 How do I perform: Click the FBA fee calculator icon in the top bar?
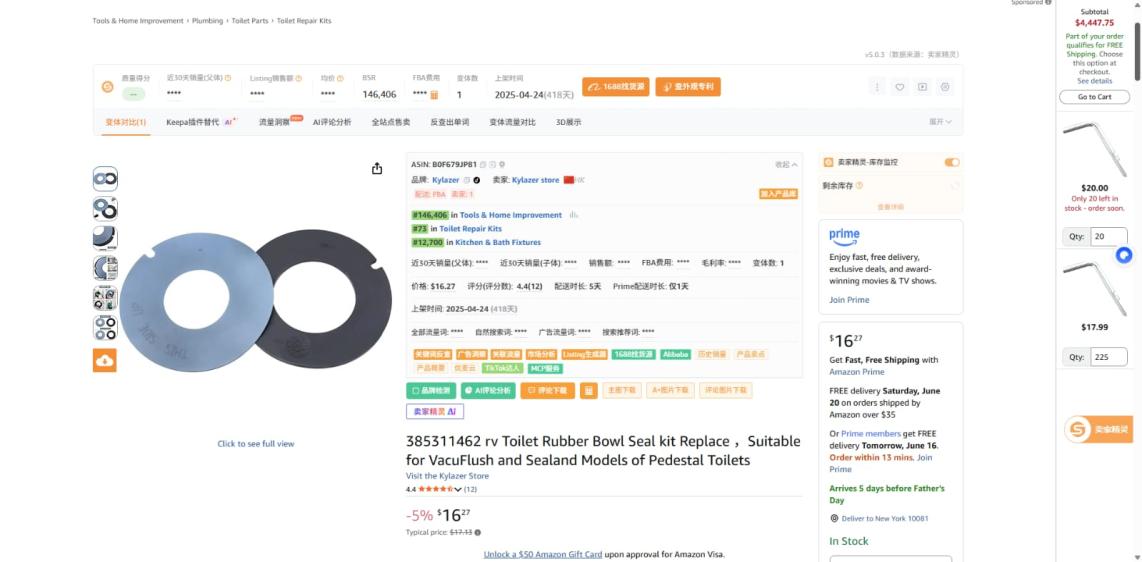point(434,95)
